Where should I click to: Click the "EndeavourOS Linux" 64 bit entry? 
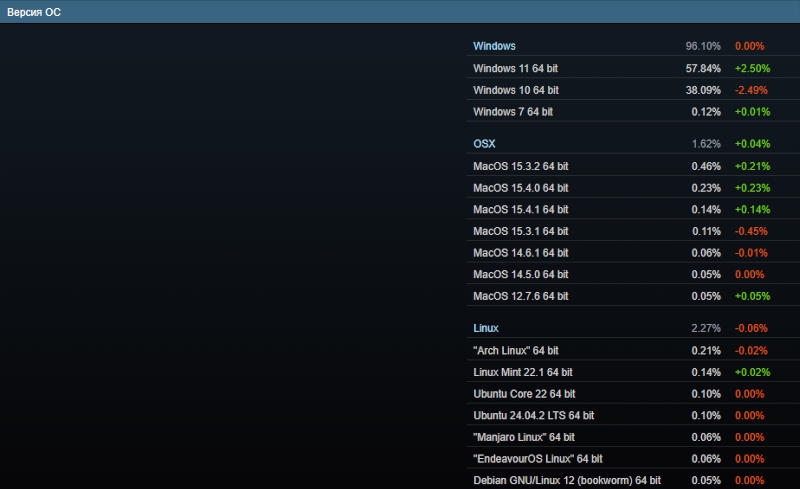point(537,459)
